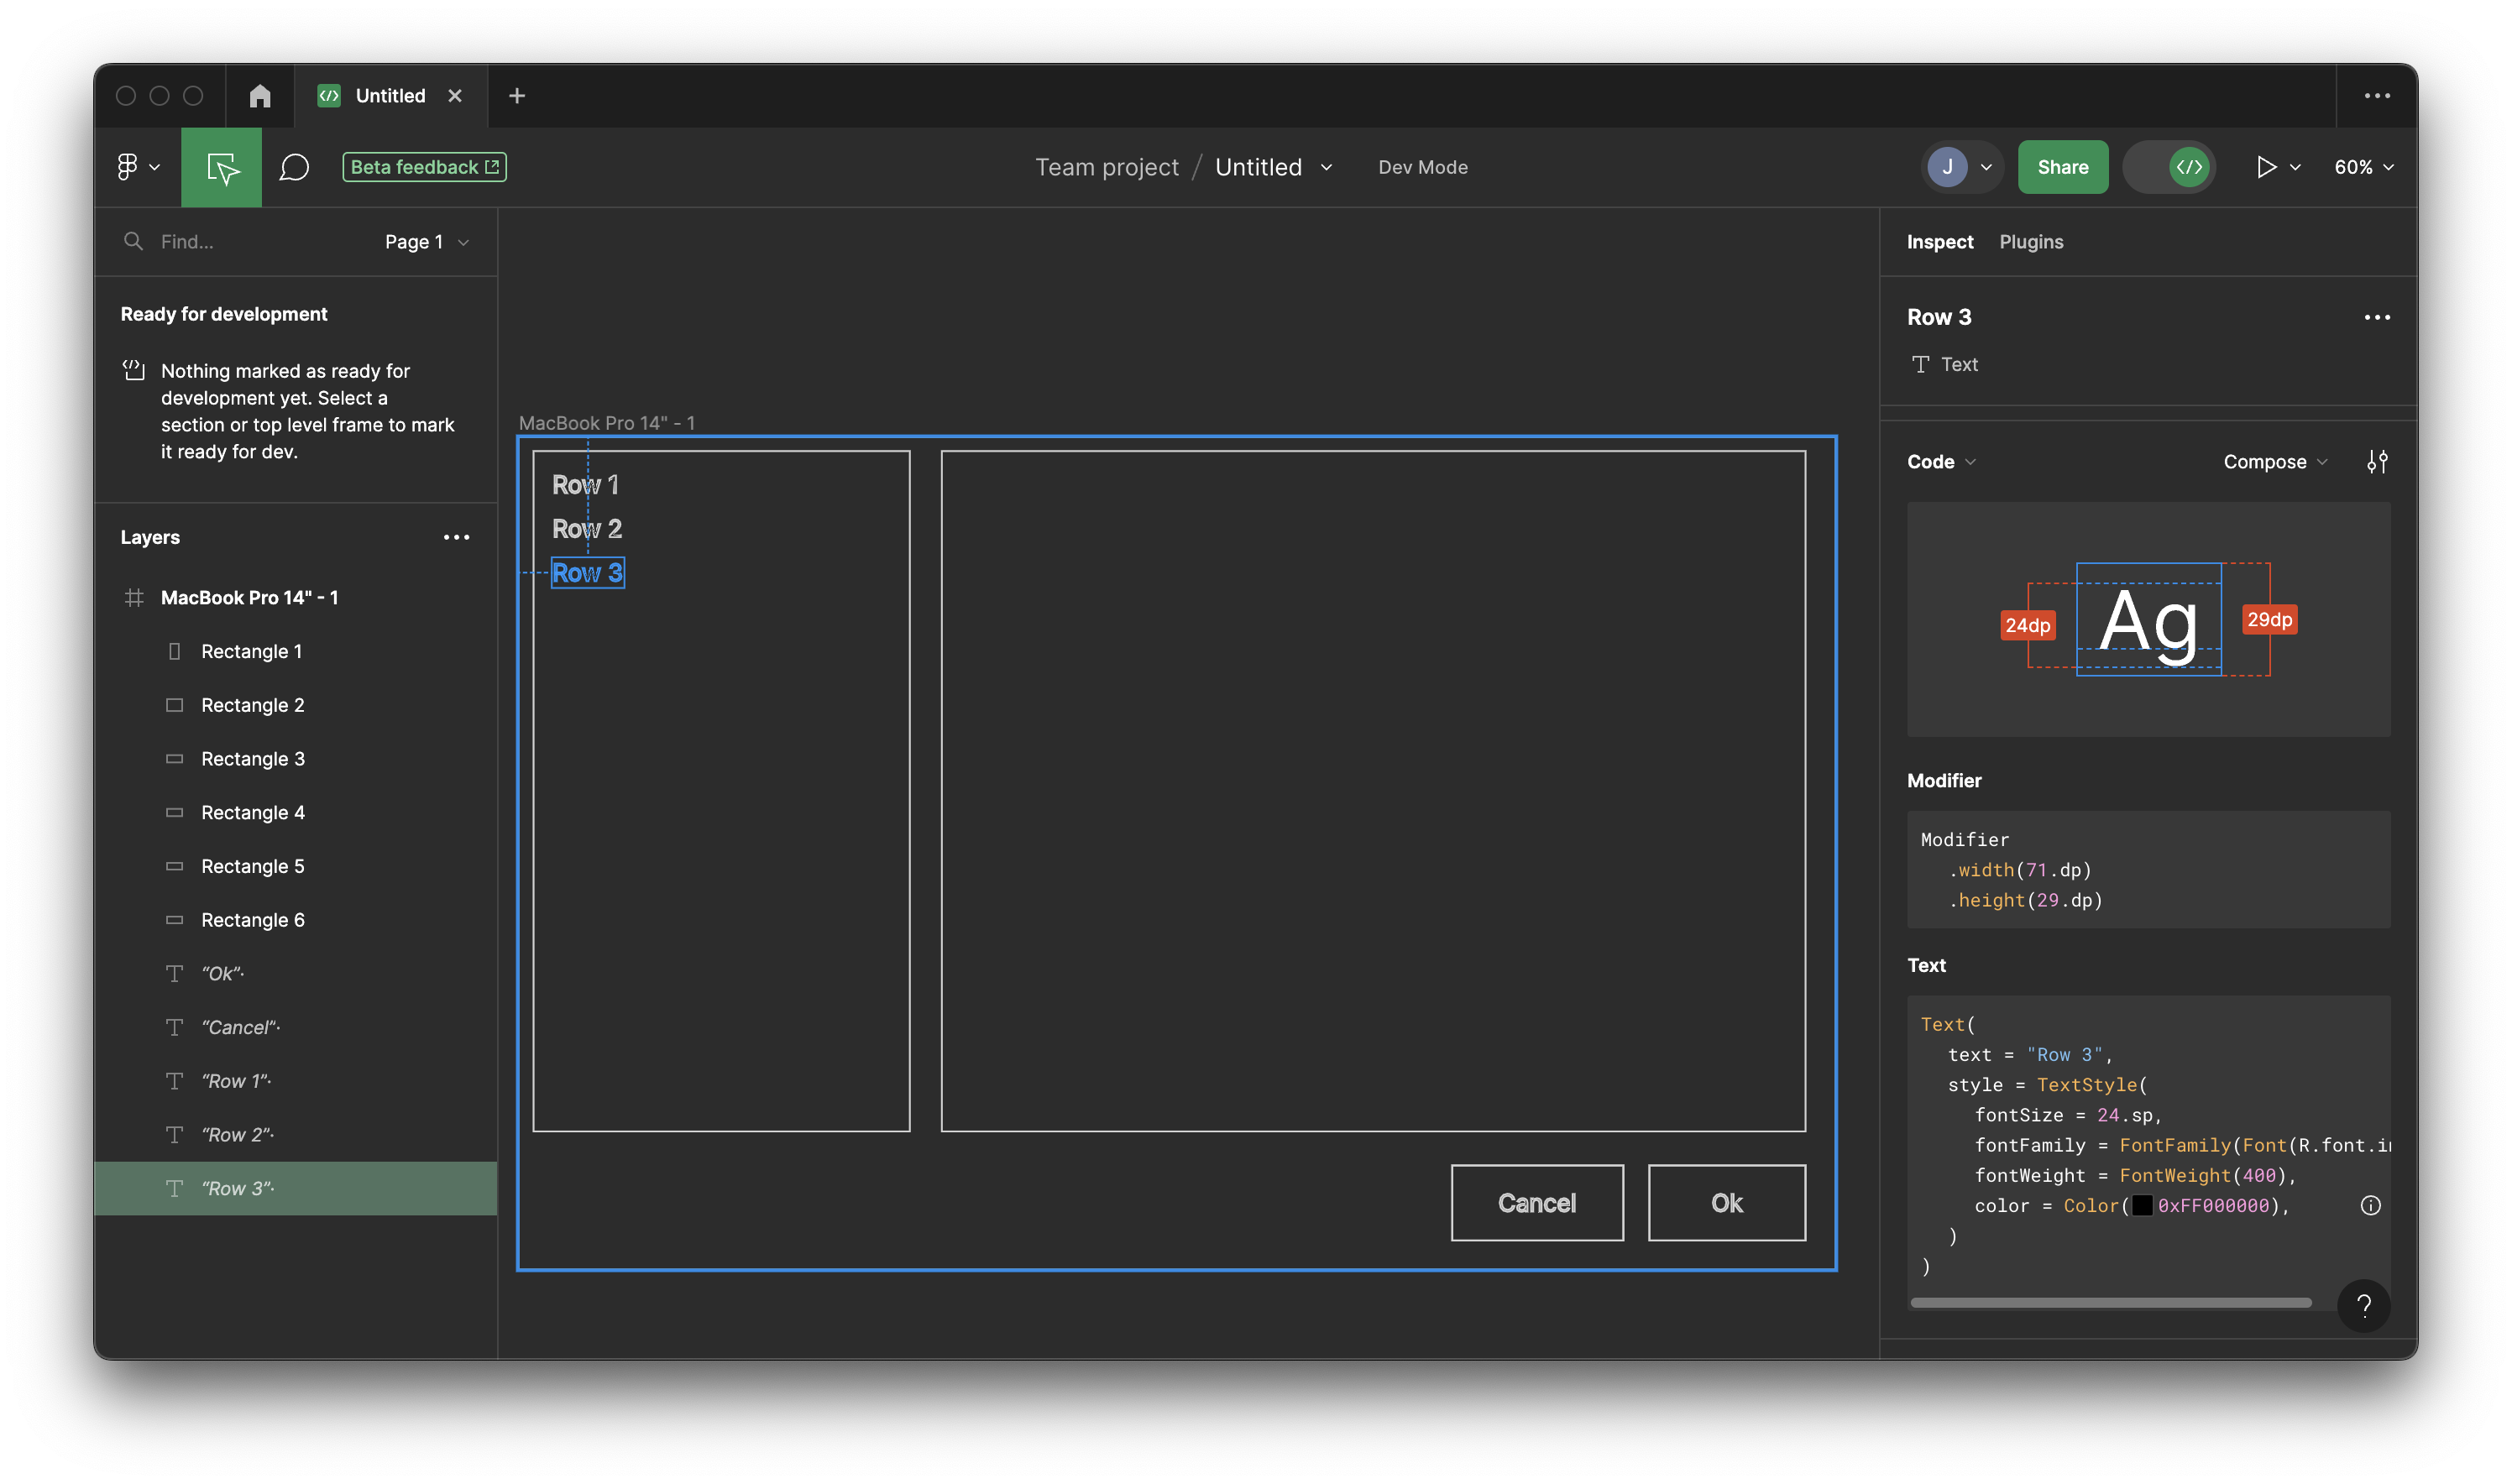Open the Figma main menu
Screen dimensions: 2512x1484
(137, 167)
